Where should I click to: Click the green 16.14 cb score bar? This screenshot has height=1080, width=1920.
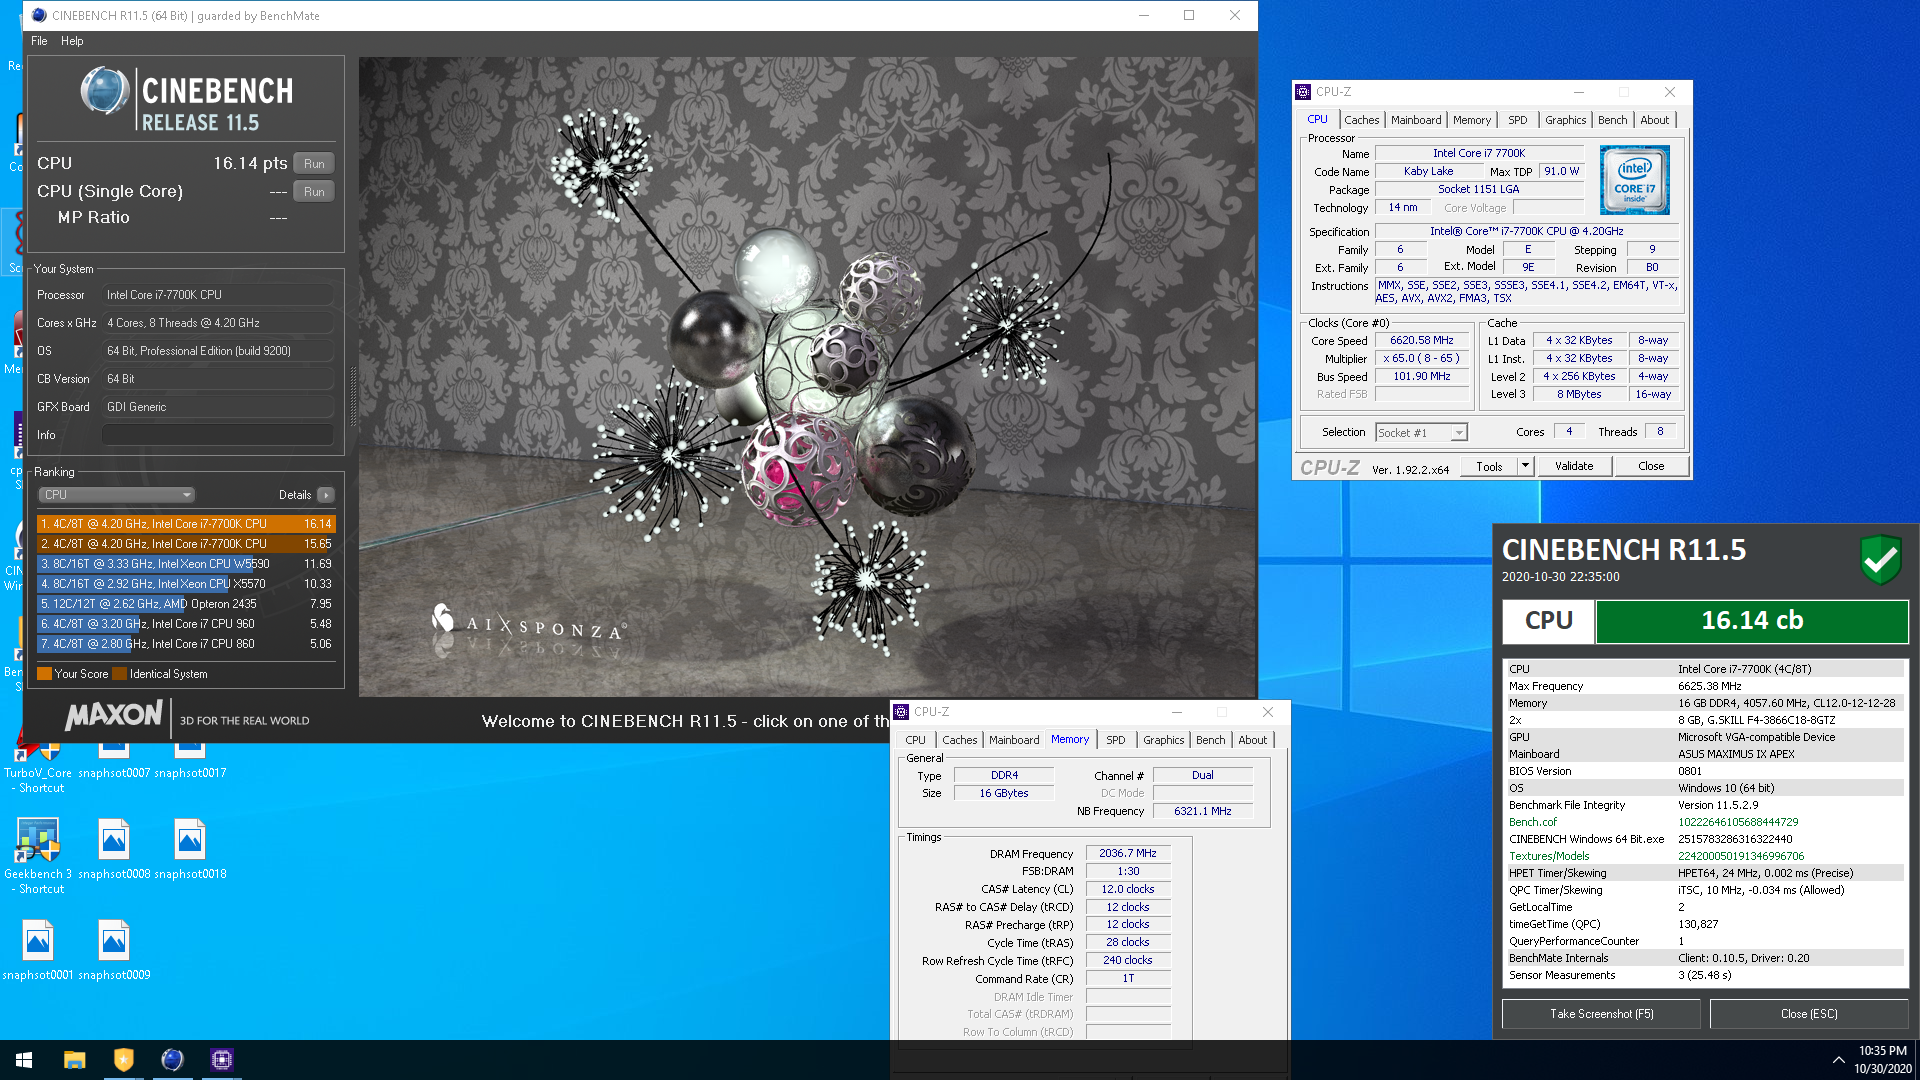tap(1752, 621)
